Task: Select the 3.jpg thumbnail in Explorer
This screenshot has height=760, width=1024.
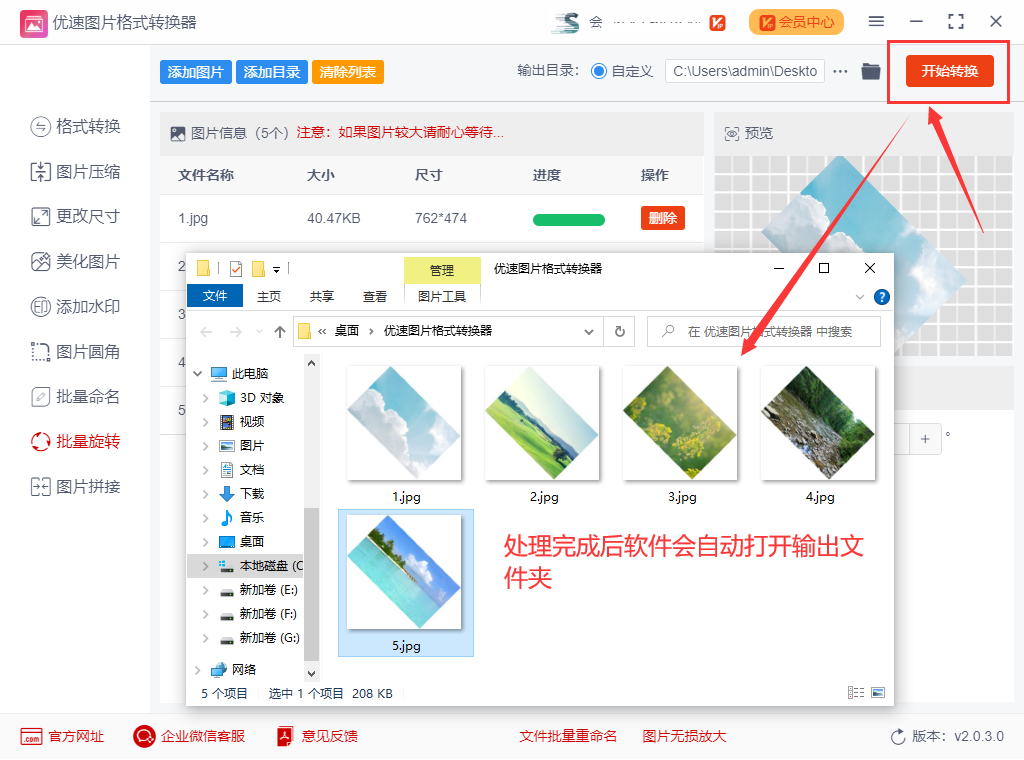Action: 680,423
